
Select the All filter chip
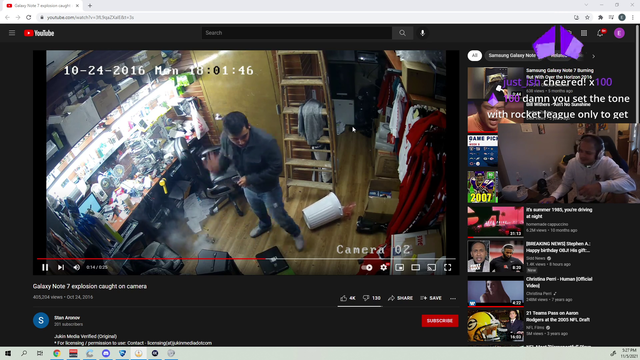pyautogui.click(x=474, y=56)
